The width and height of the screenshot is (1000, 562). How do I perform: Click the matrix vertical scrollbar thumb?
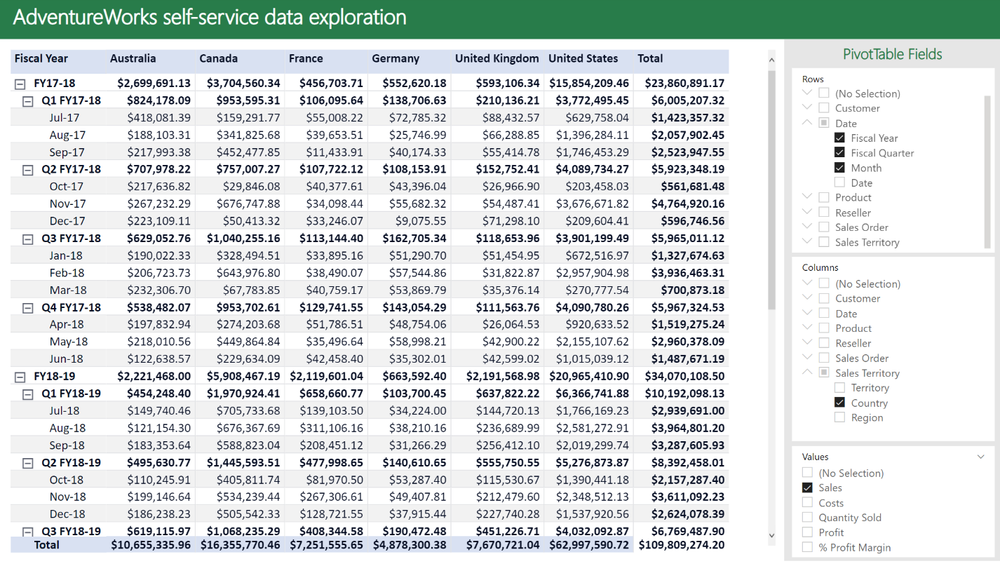(x=771, y=189)
